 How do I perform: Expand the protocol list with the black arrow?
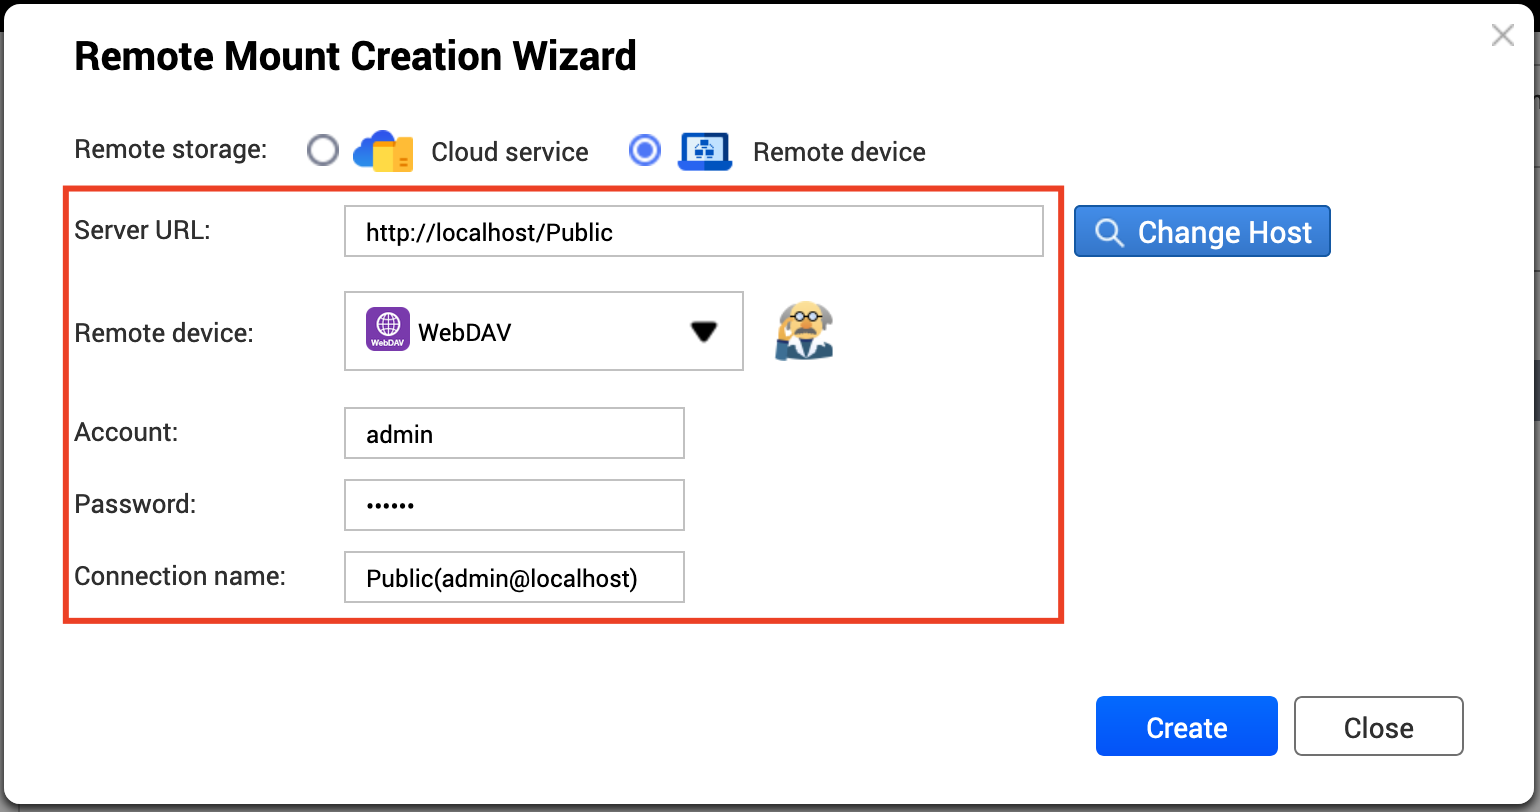tap(704, 332)
